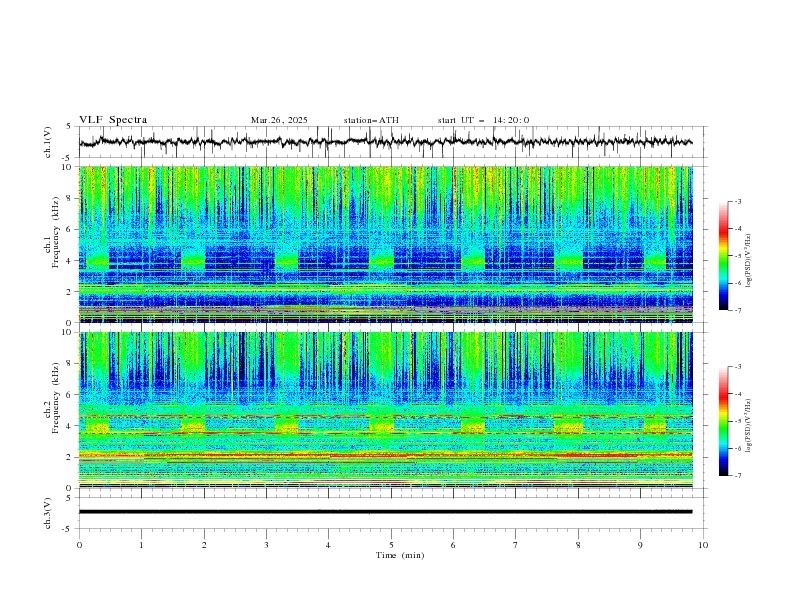Click the ch.1 spectrogram panel
792x612 pixels.
(x=386, y=244)
